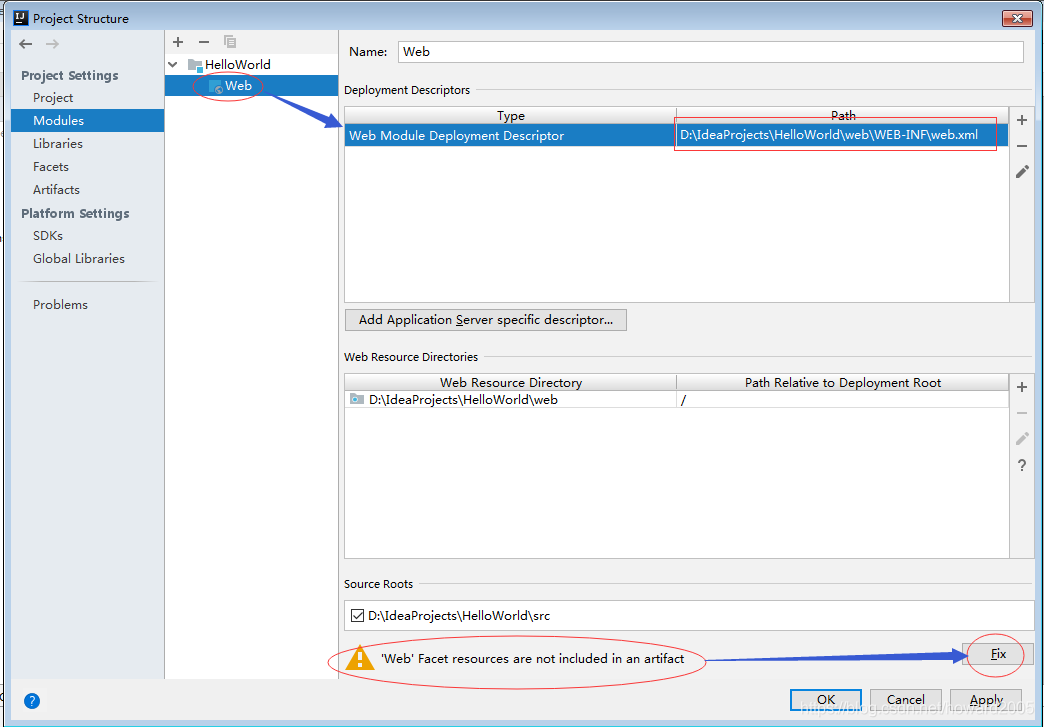
Task: Confirm the dialog with OK
Action: pos(826,700)
